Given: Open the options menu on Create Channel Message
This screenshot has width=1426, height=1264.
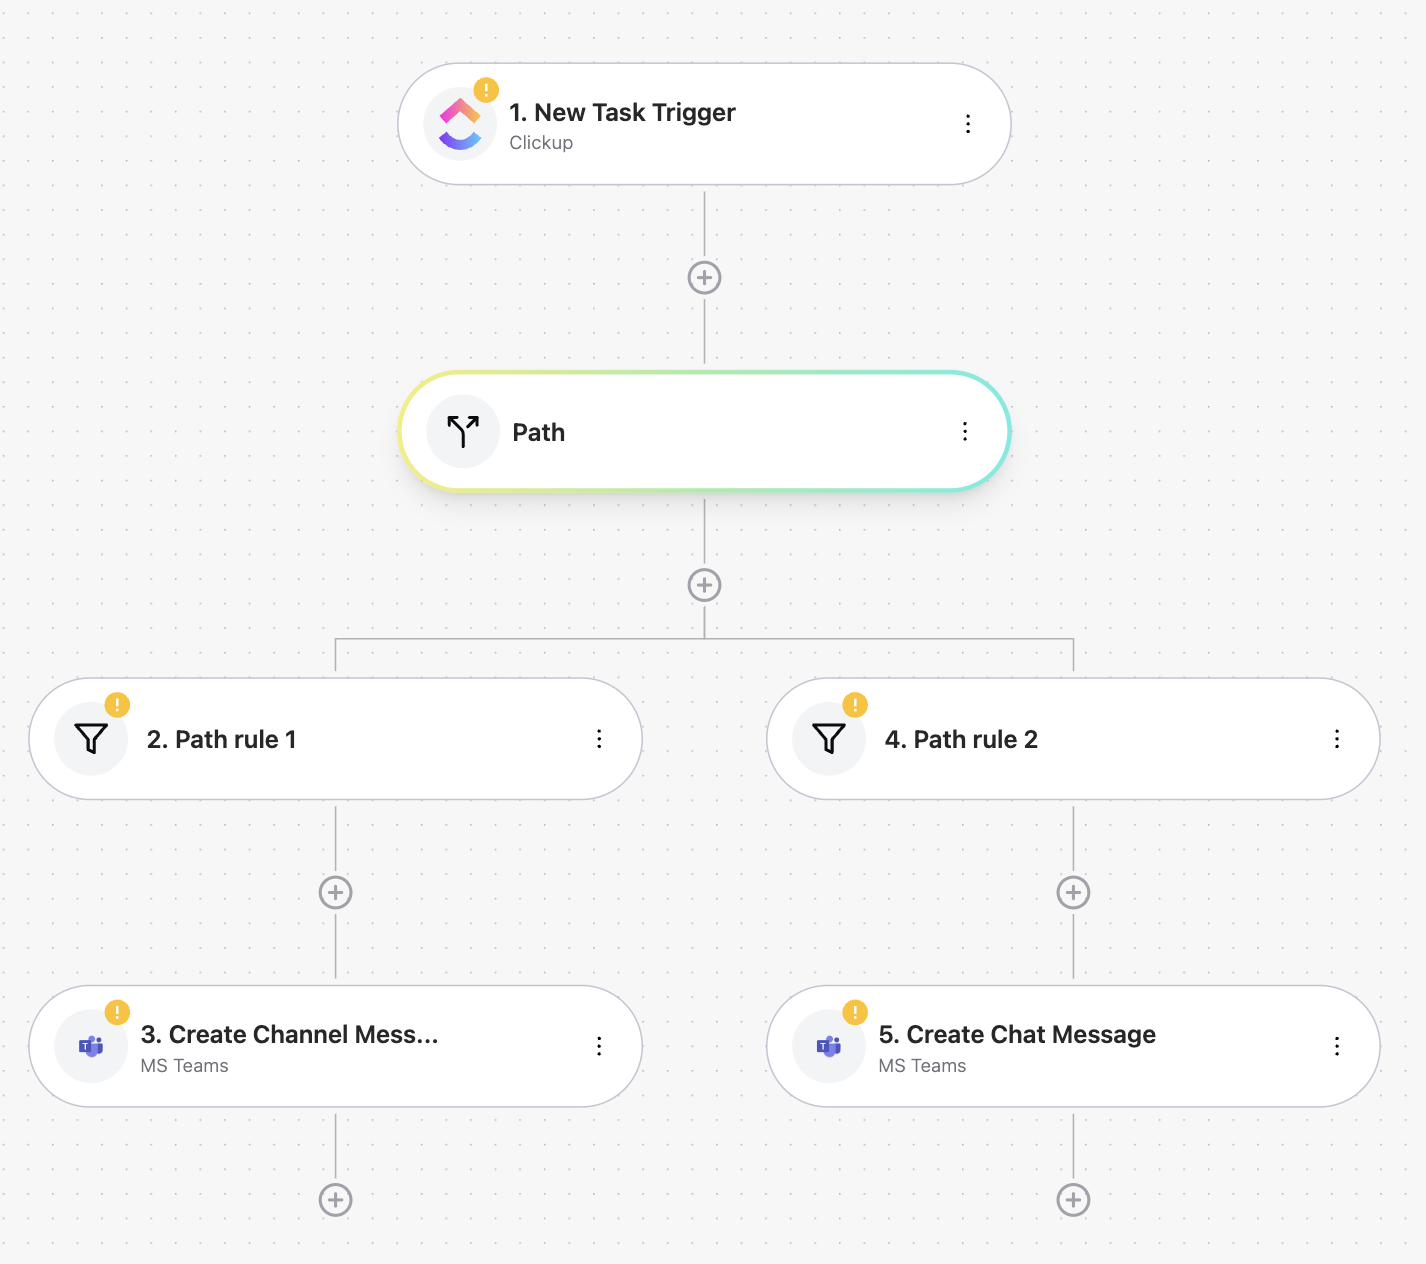Looking at the screenshot, I should pyautogui.click(x=599, y=1046).
